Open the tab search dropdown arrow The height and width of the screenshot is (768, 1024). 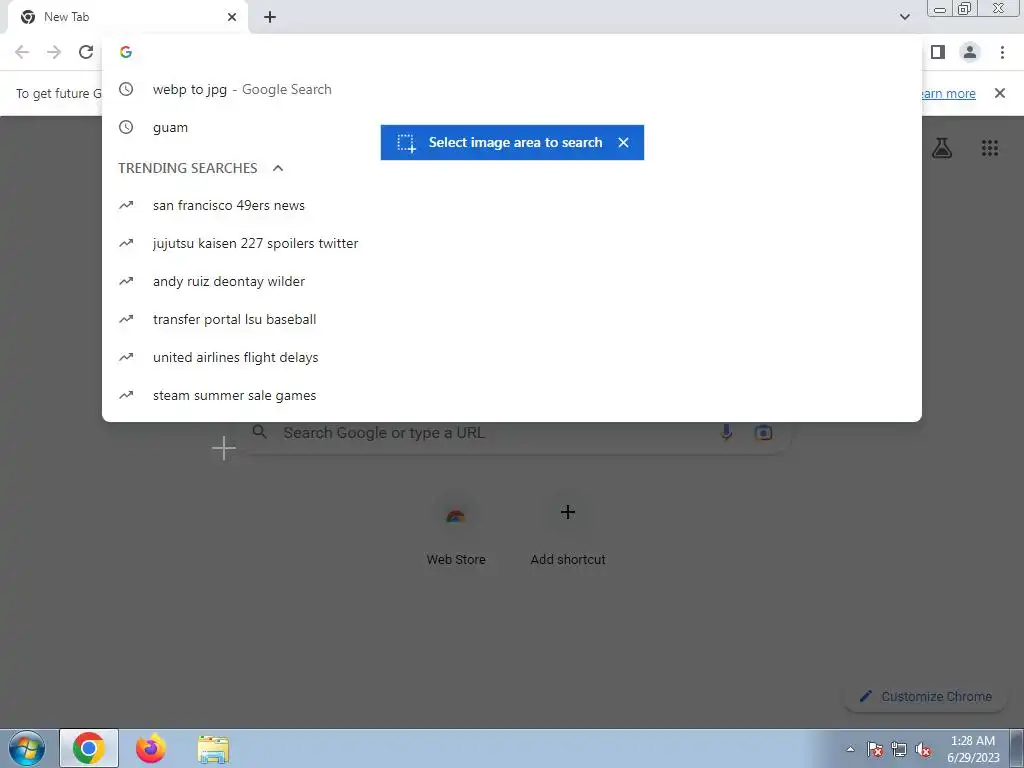(x=904, y=17)
